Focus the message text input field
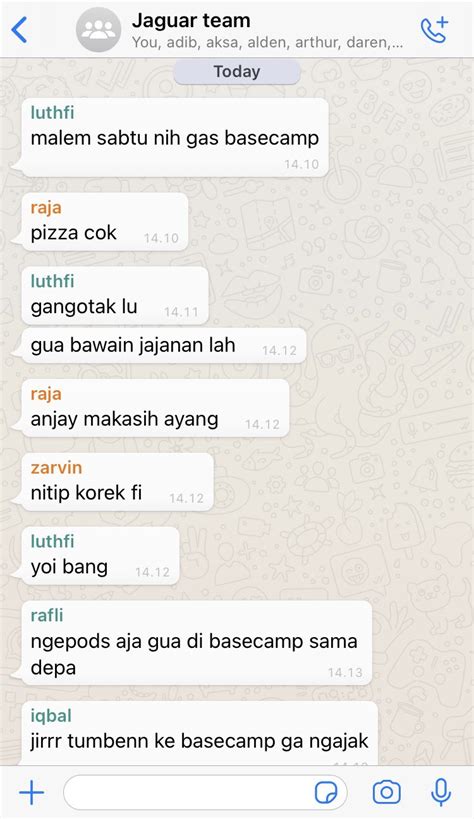Screen dimensions: 474x819 point(205,792)
